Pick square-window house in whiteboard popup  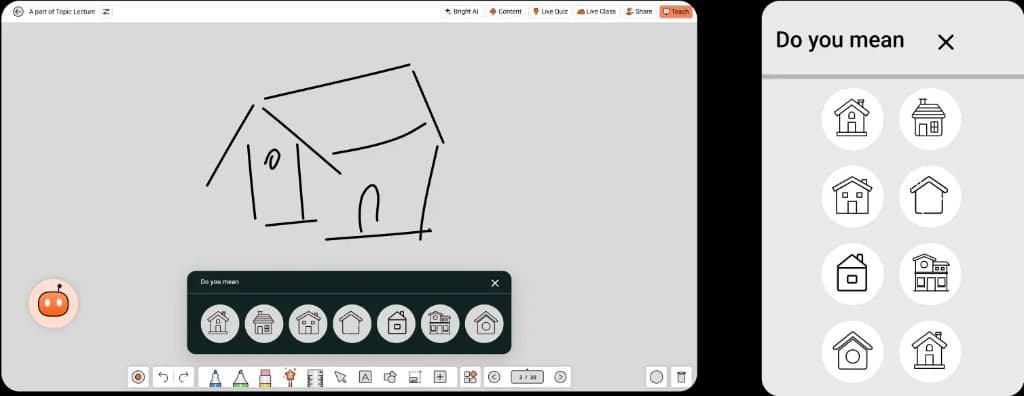[x=396, y=323]
